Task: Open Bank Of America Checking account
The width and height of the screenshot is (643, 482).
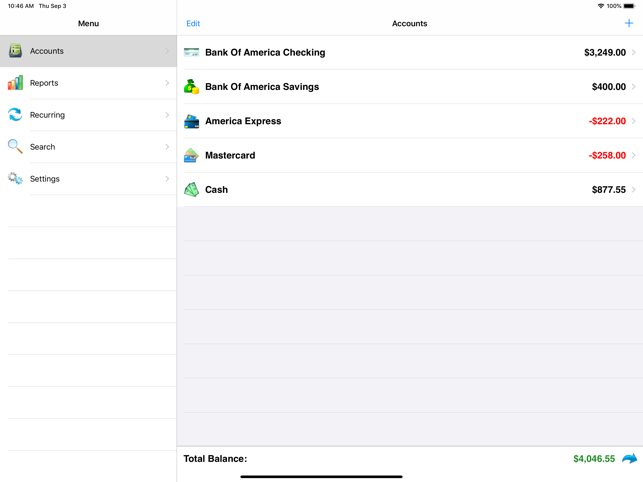Action: (410, 53)
